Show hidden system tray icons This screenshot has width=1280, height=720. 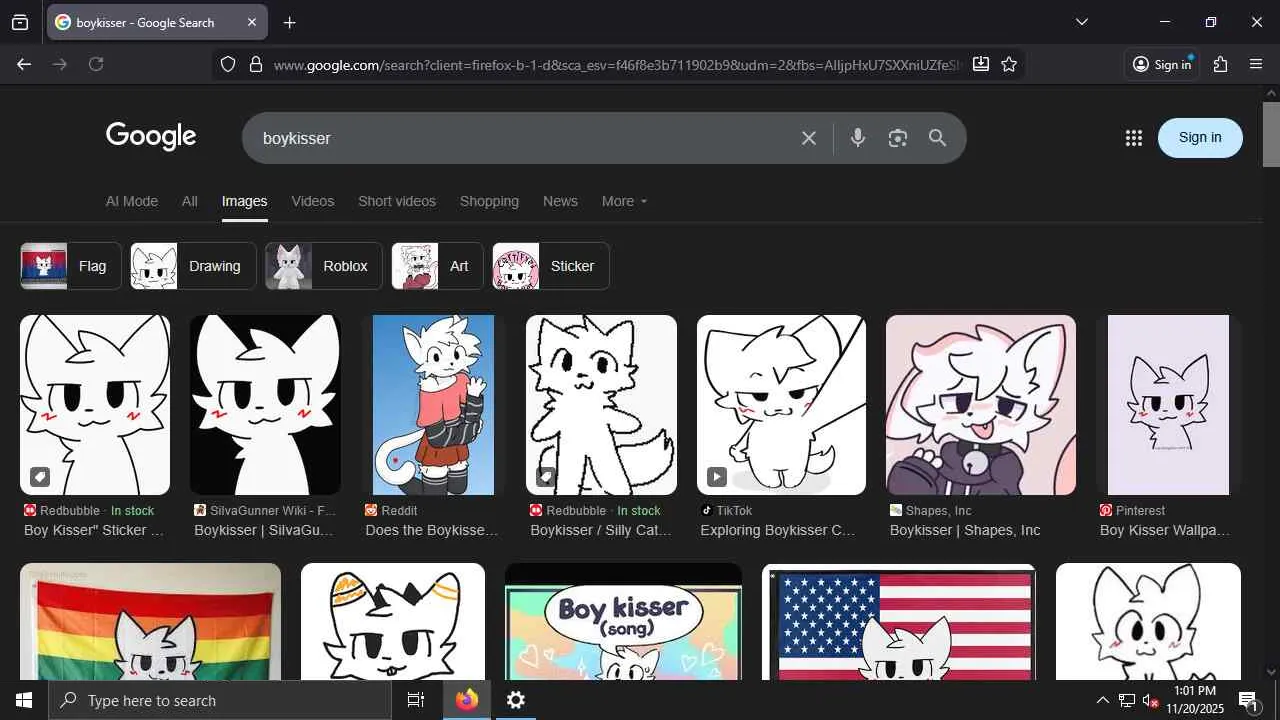[x=1102, y=700]
